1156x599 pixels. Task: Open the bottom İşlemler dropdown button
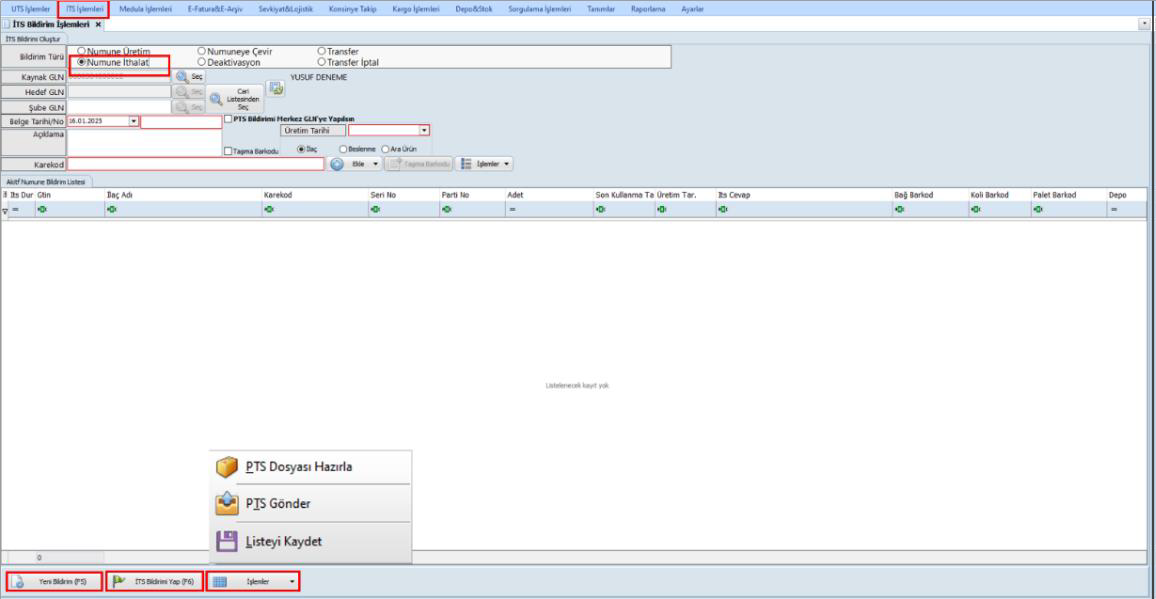coord(253,582)
